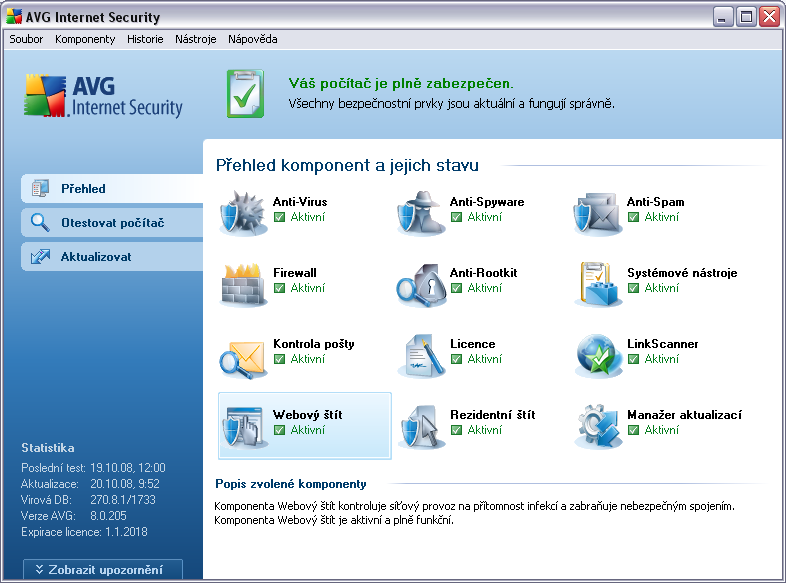This screenshot has width=786, height=583.
Task: Open the LinkScanner globe icon
Action: point(598,356)
